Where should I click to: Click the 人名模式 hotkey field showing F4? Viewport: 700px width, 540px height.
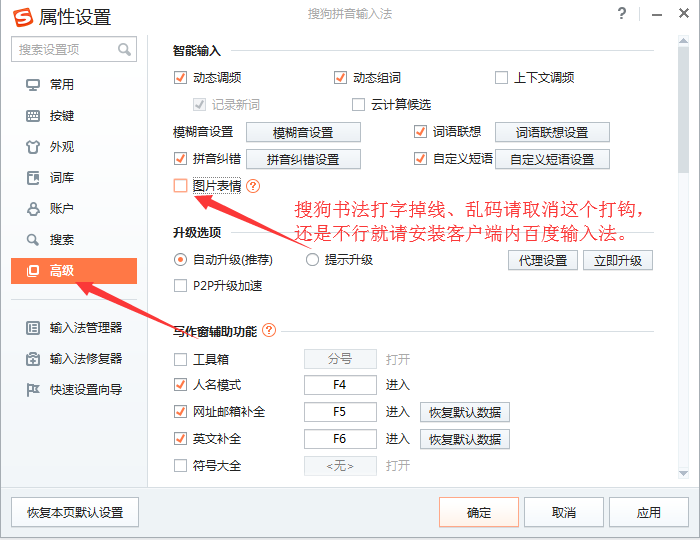[340, 385]
